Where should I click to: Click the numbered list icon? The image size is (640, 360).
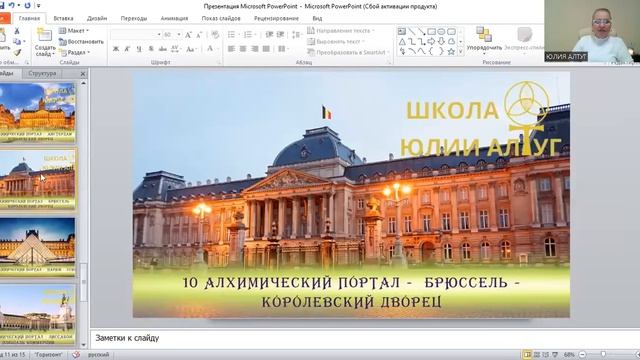pyautogui.click(x=248, y=35)
